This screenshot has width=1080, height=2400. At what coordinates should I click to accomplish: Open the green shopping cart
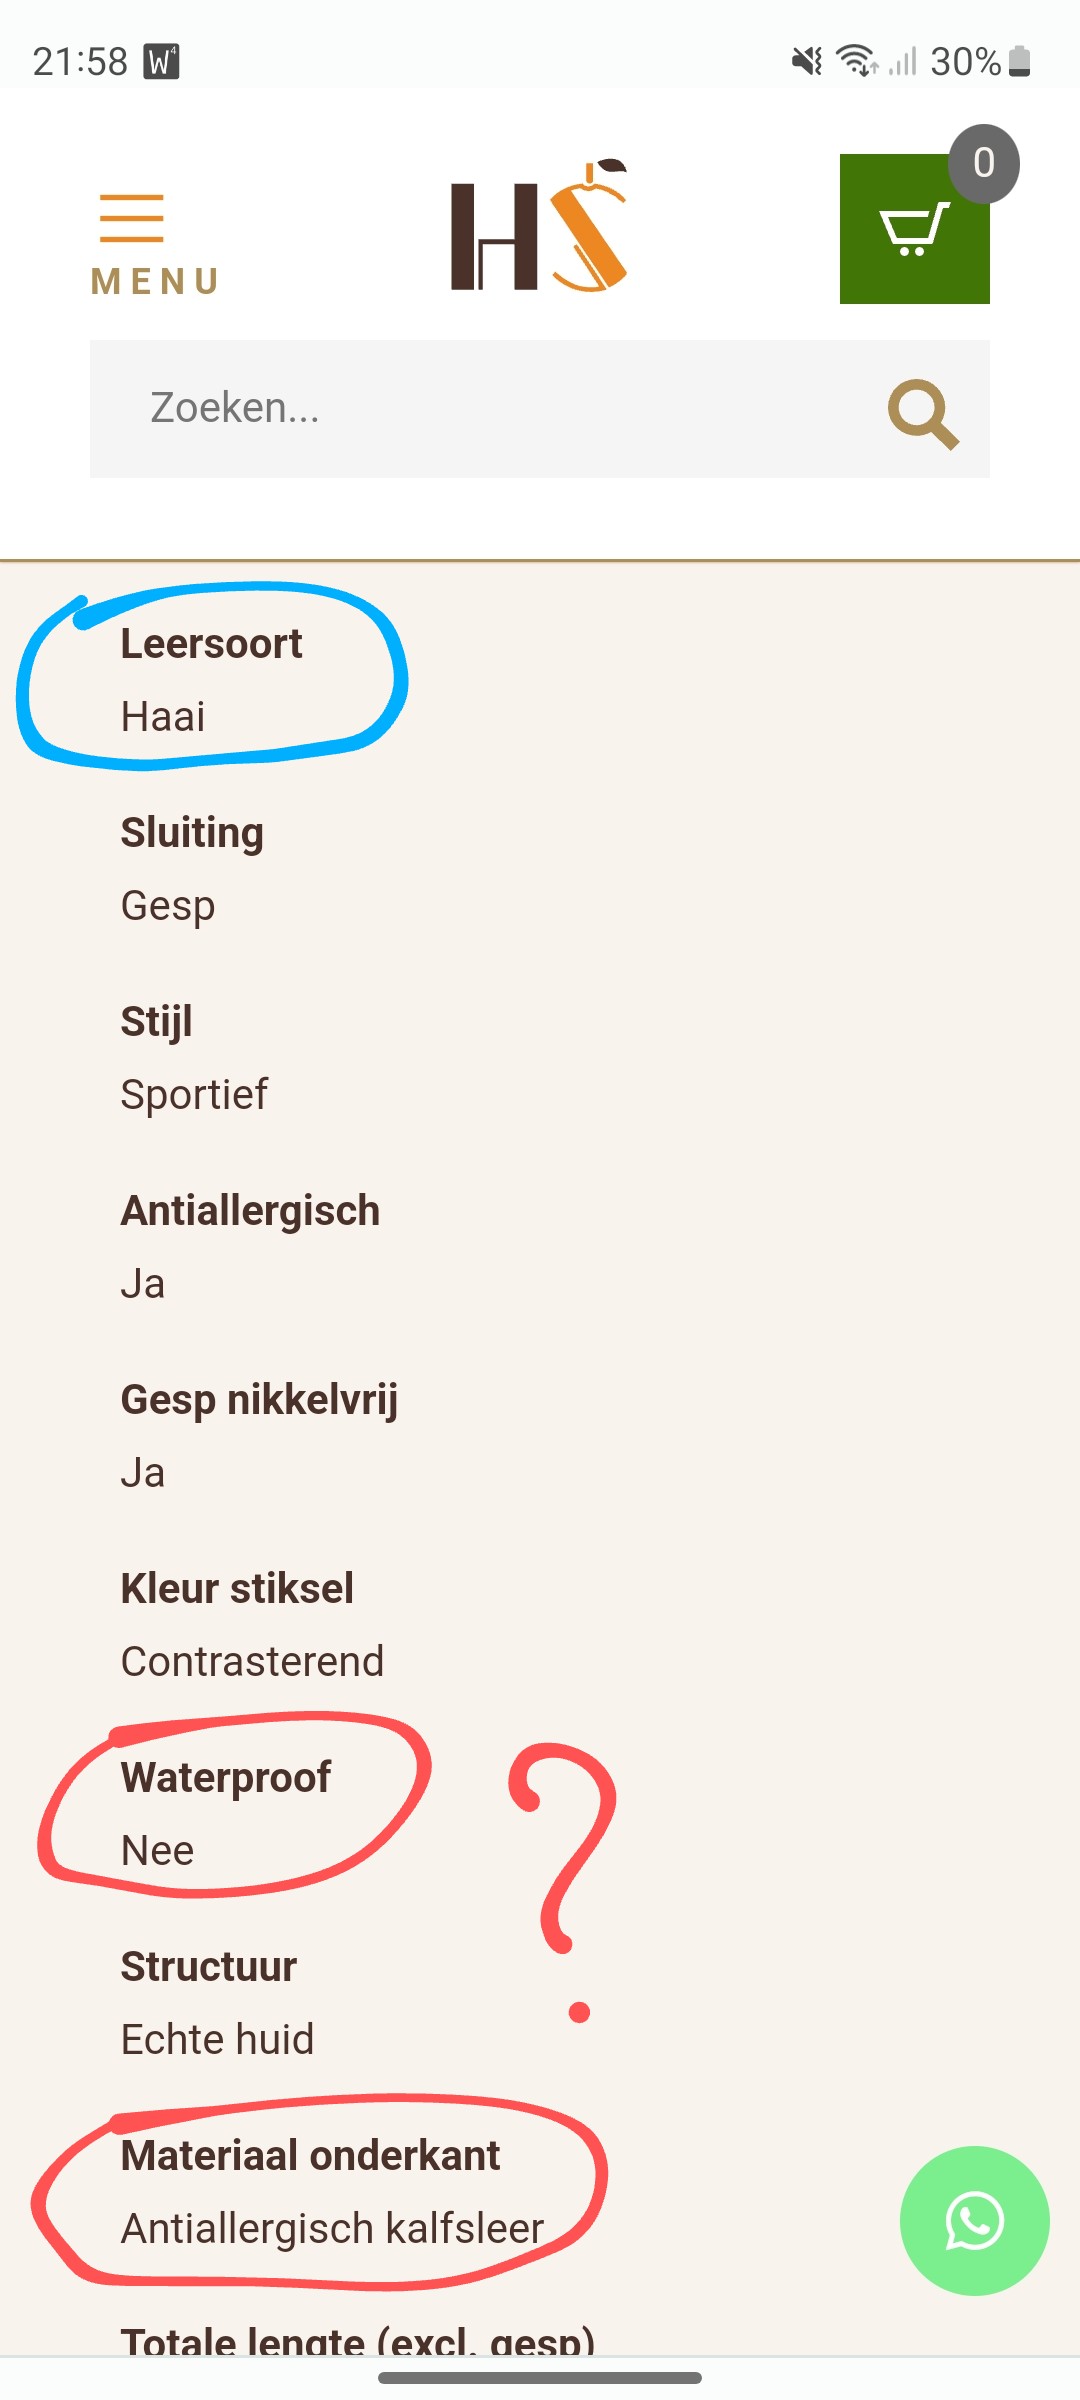click(x=914, y=229)
